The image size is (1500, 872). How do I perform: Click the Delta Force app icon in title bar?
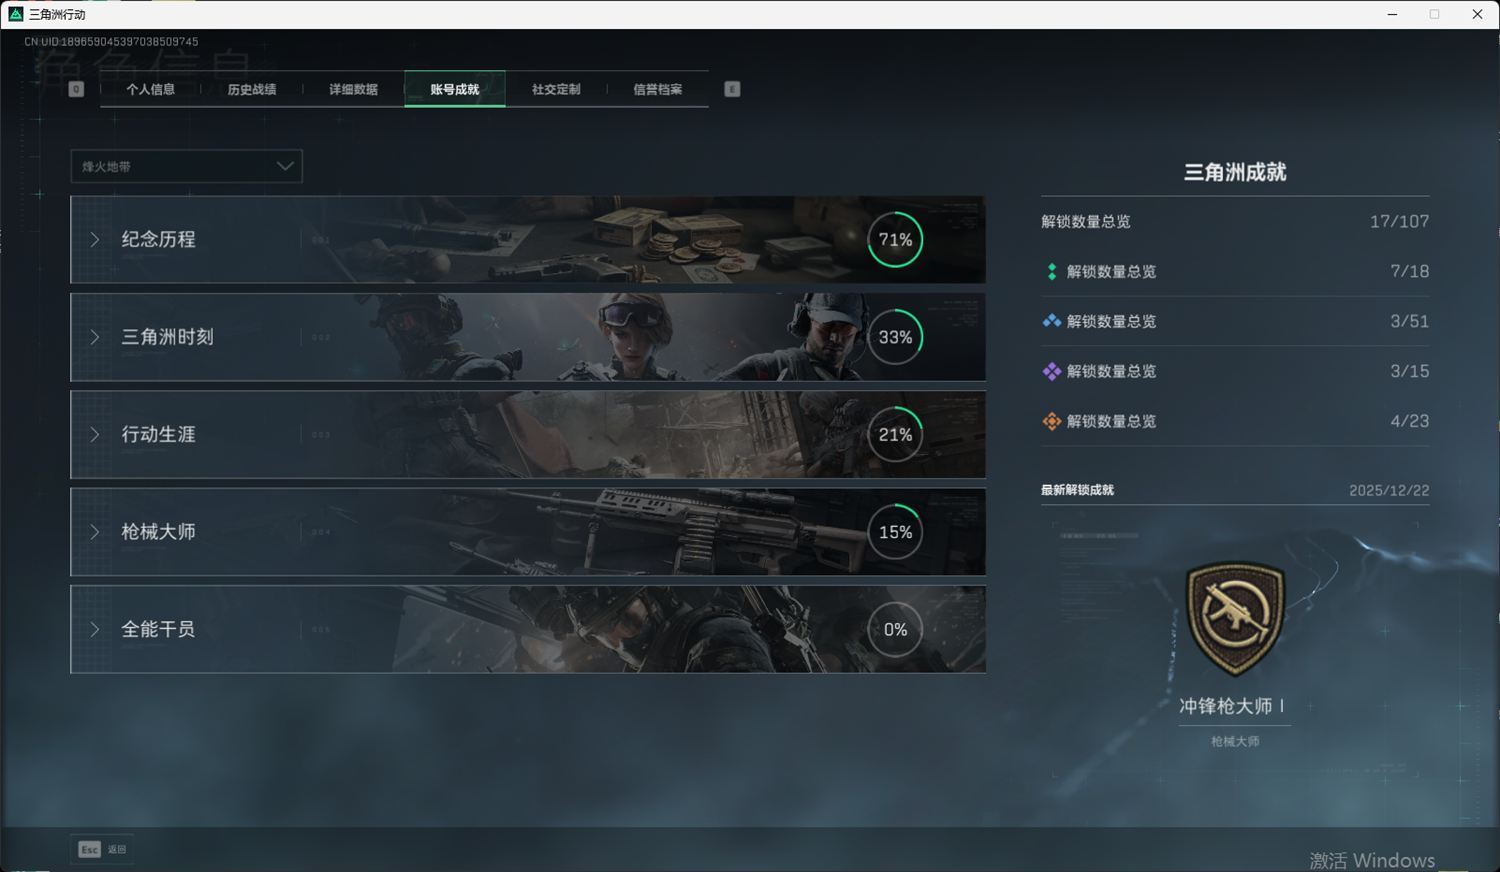click(x=15, y=14)
